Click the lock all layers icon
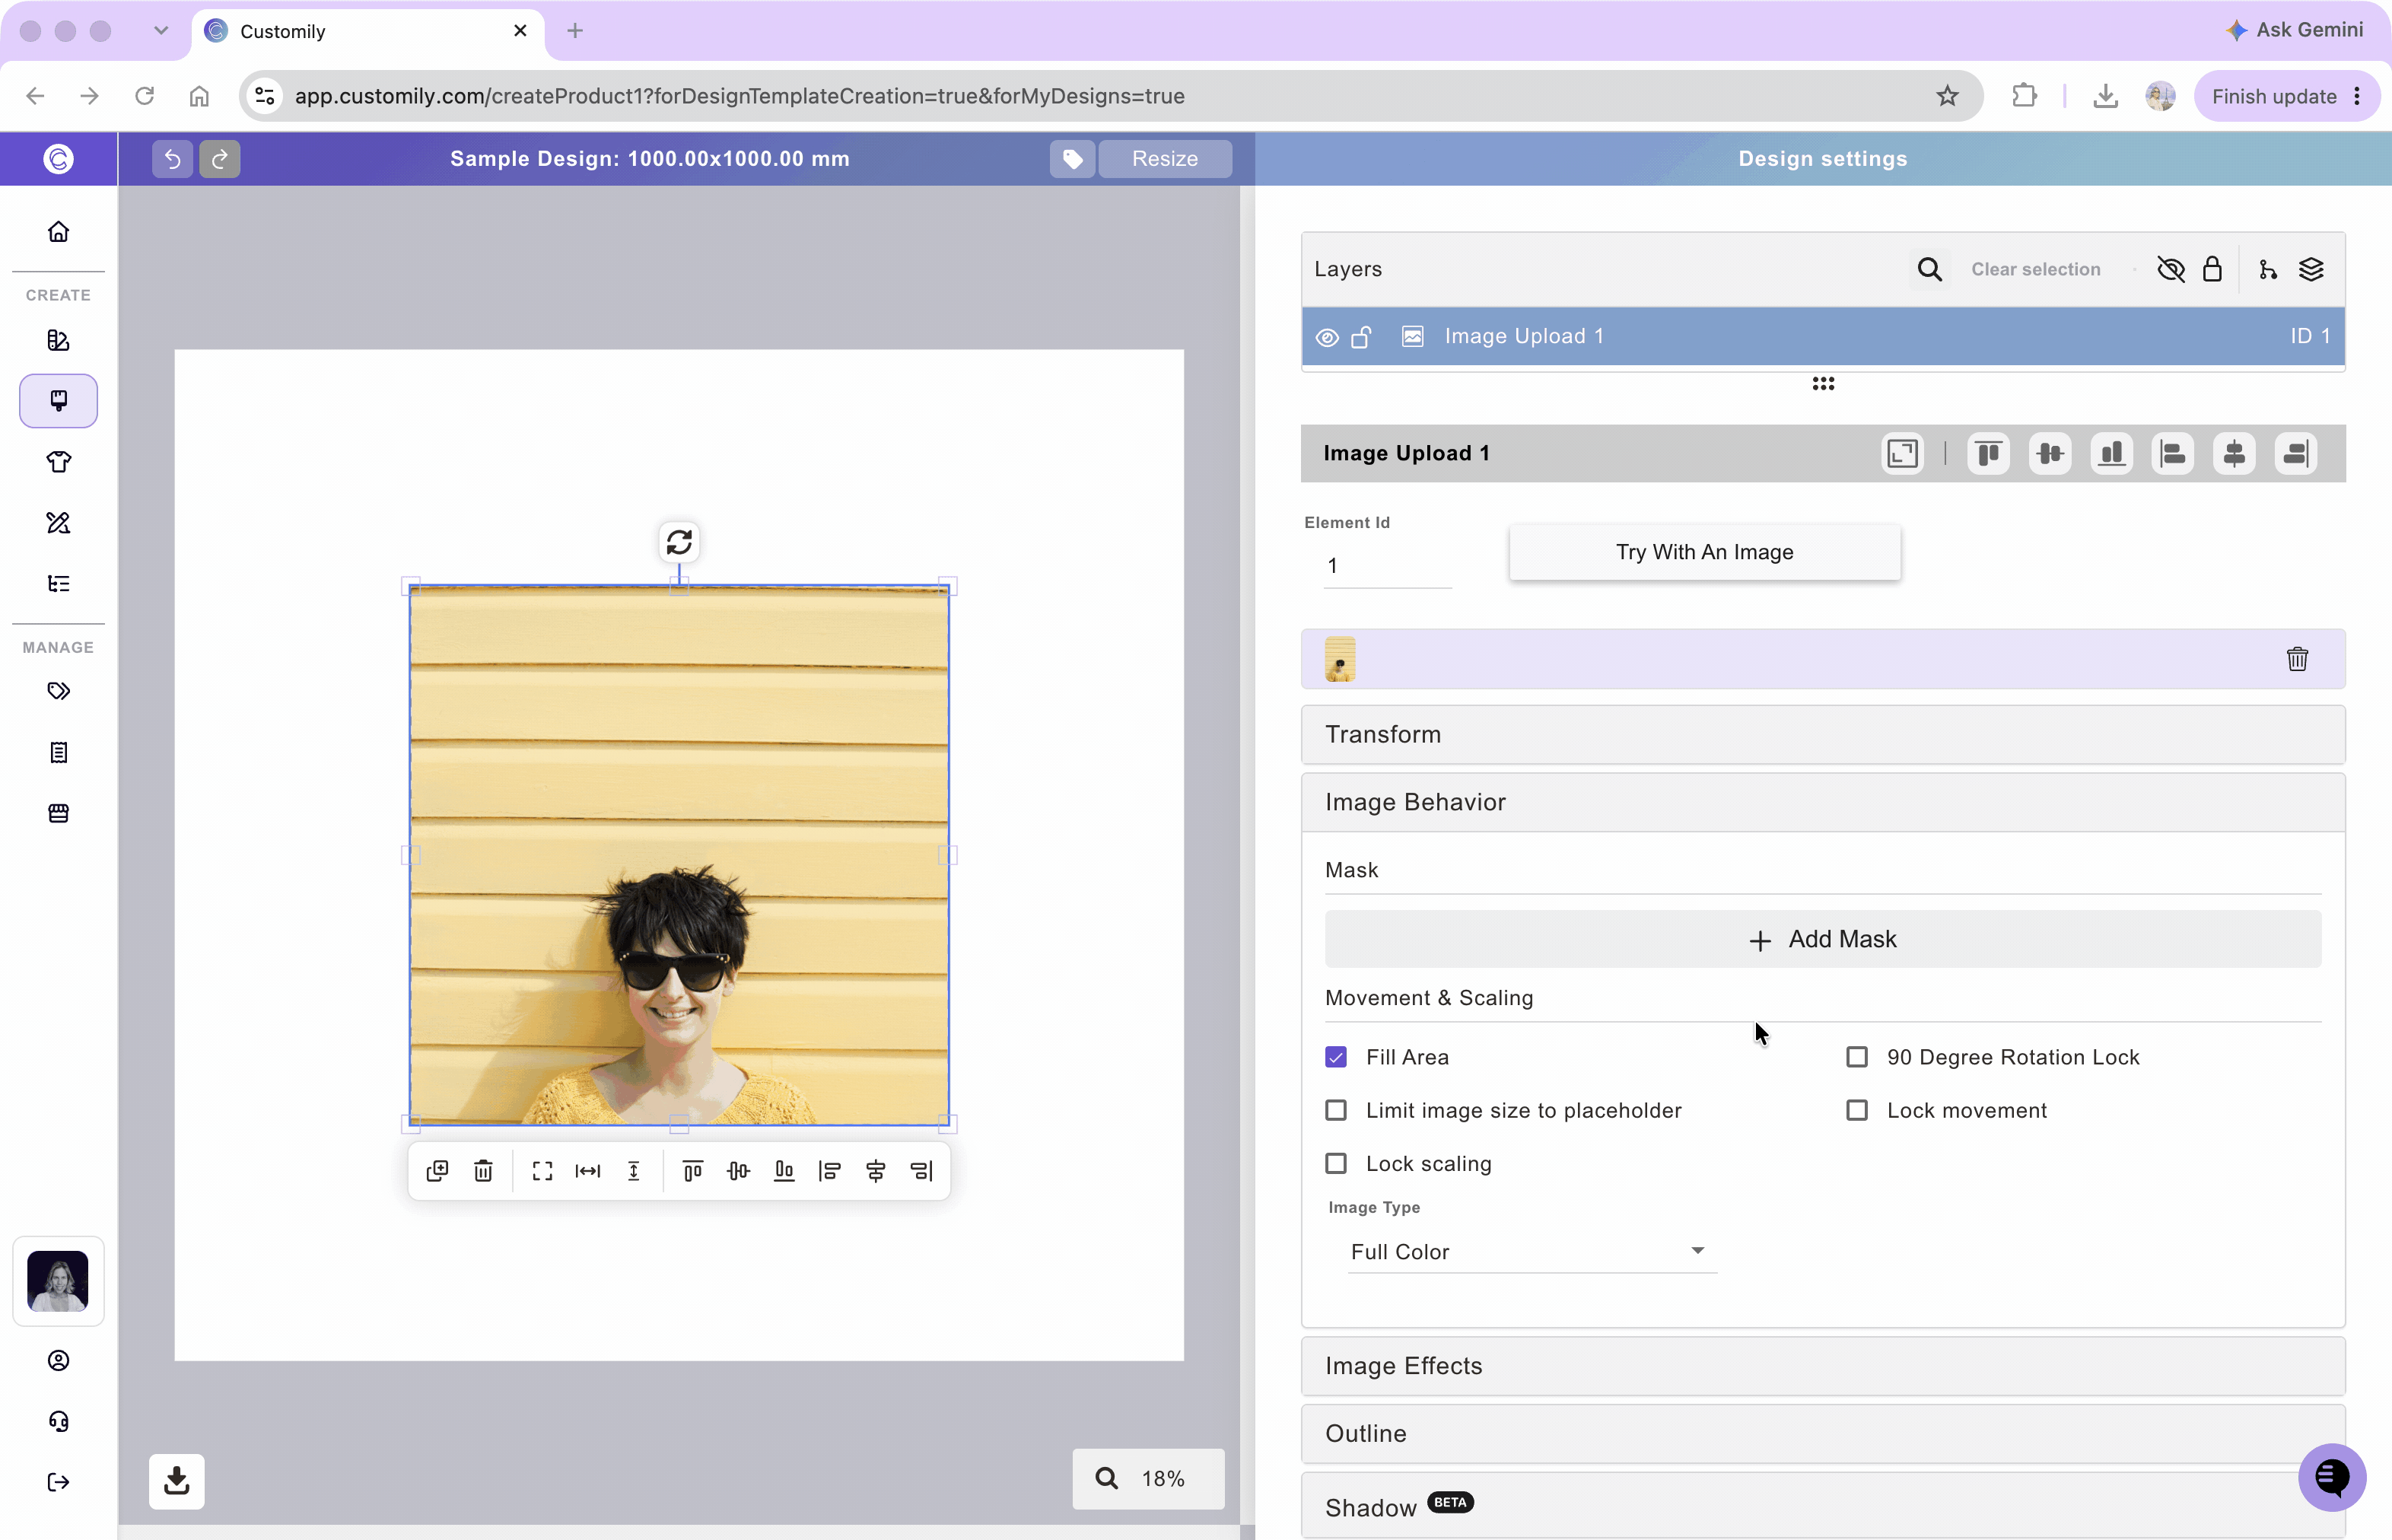The image size is (2392, 1540). point(2212,269)
